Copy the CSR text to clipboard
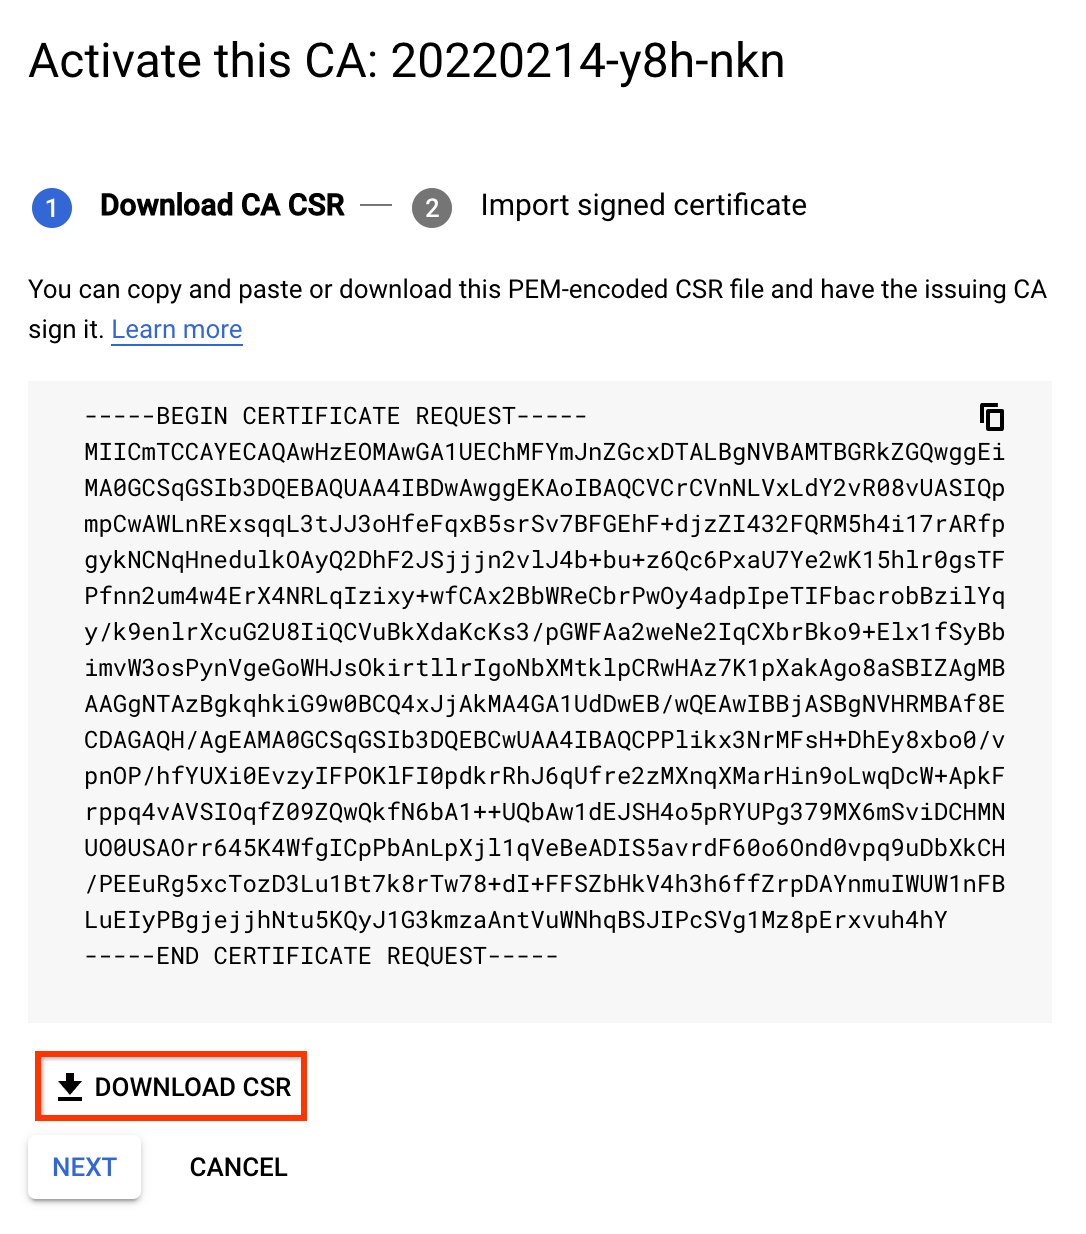 (991, 416)
